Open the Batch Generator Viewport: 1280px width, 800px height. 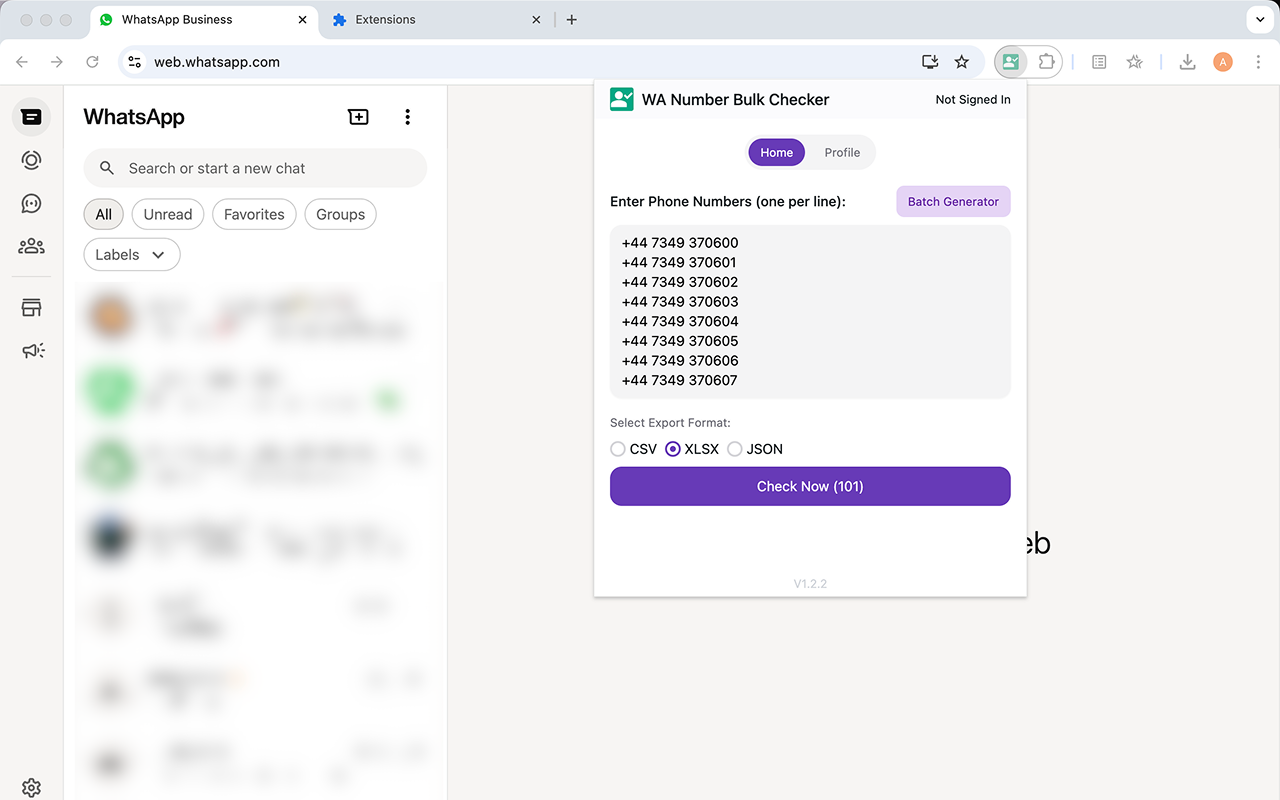pyautogui.click(x=952, y=201)
